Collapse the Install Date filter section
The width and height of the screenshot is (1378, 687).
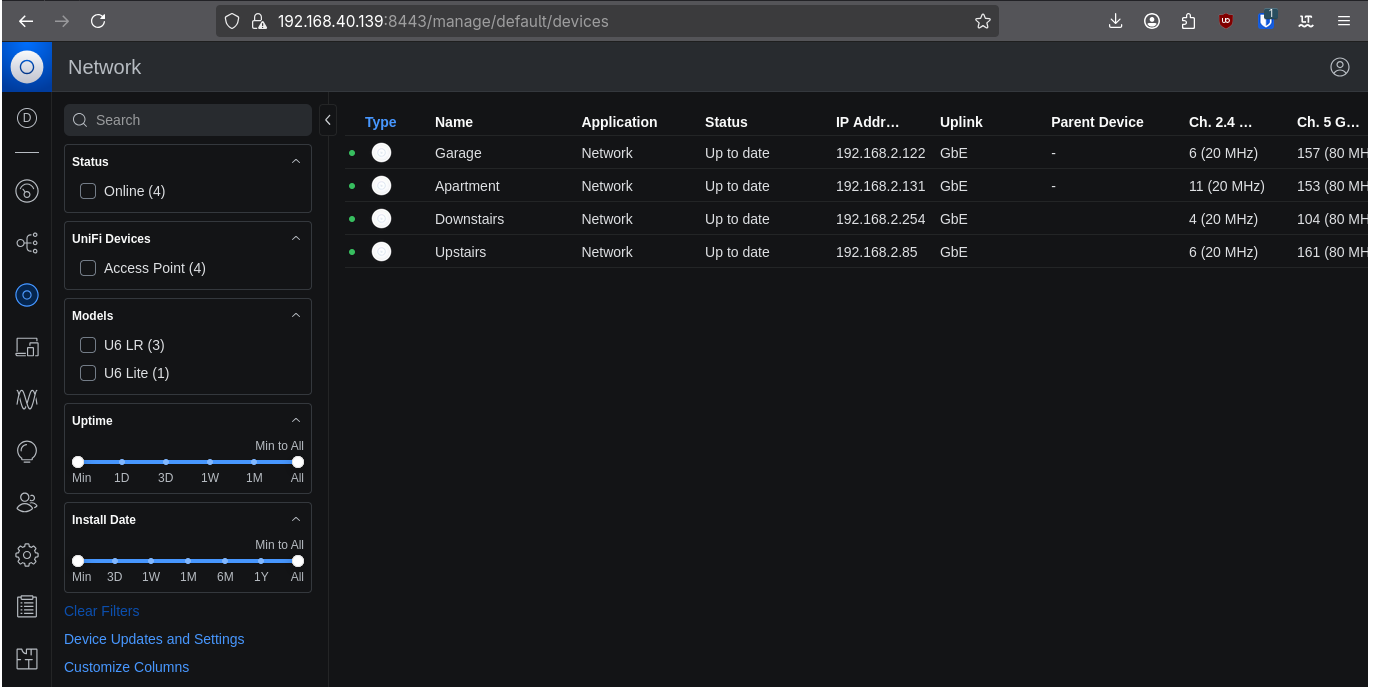(295, 519)
